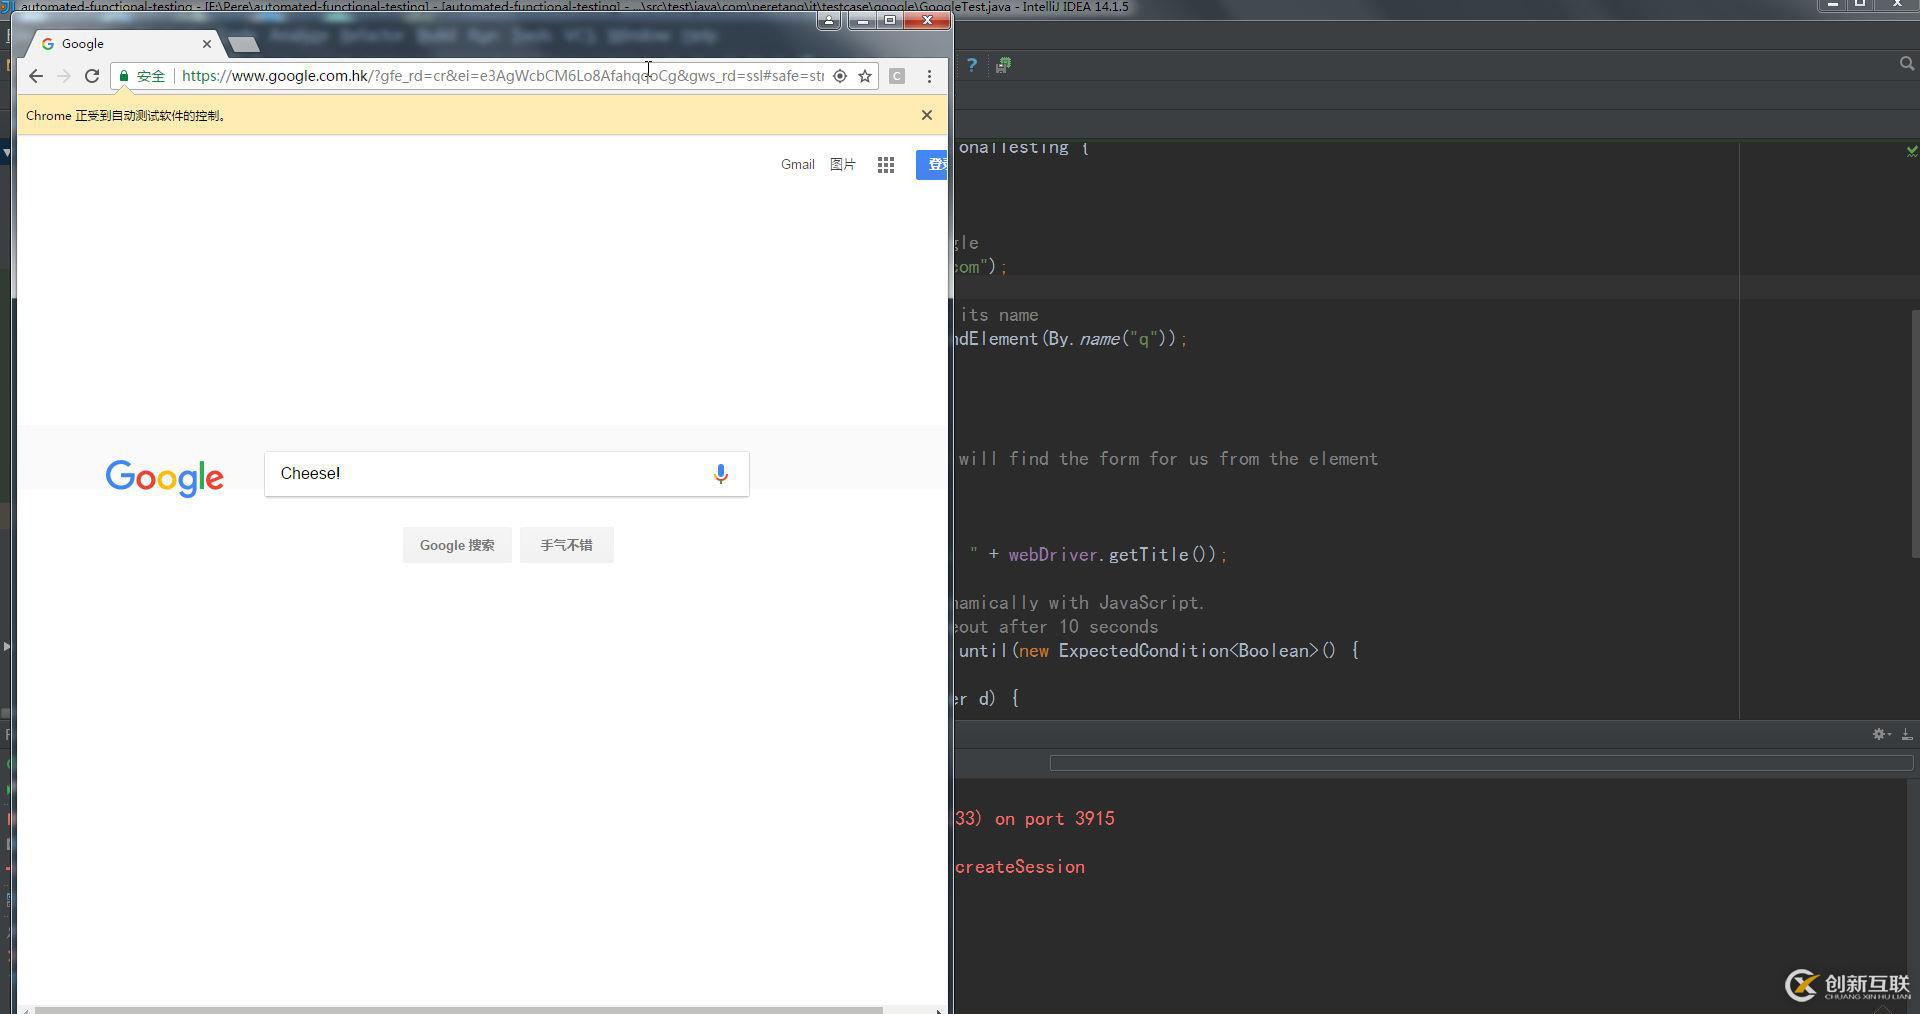
Task: Dismiss the yellow automation infobar
Action: click(x=927, y=115)
